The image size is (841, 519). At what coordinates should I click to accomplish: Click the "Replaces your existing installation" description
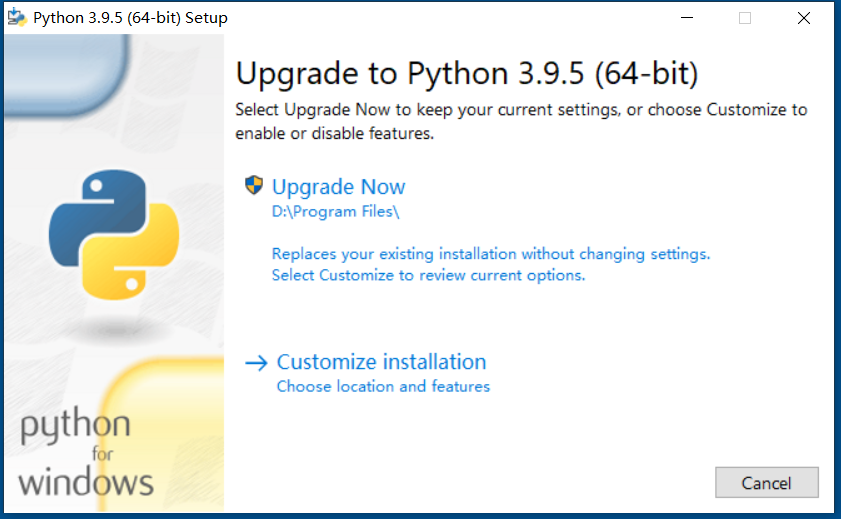[x=491, y=254]
